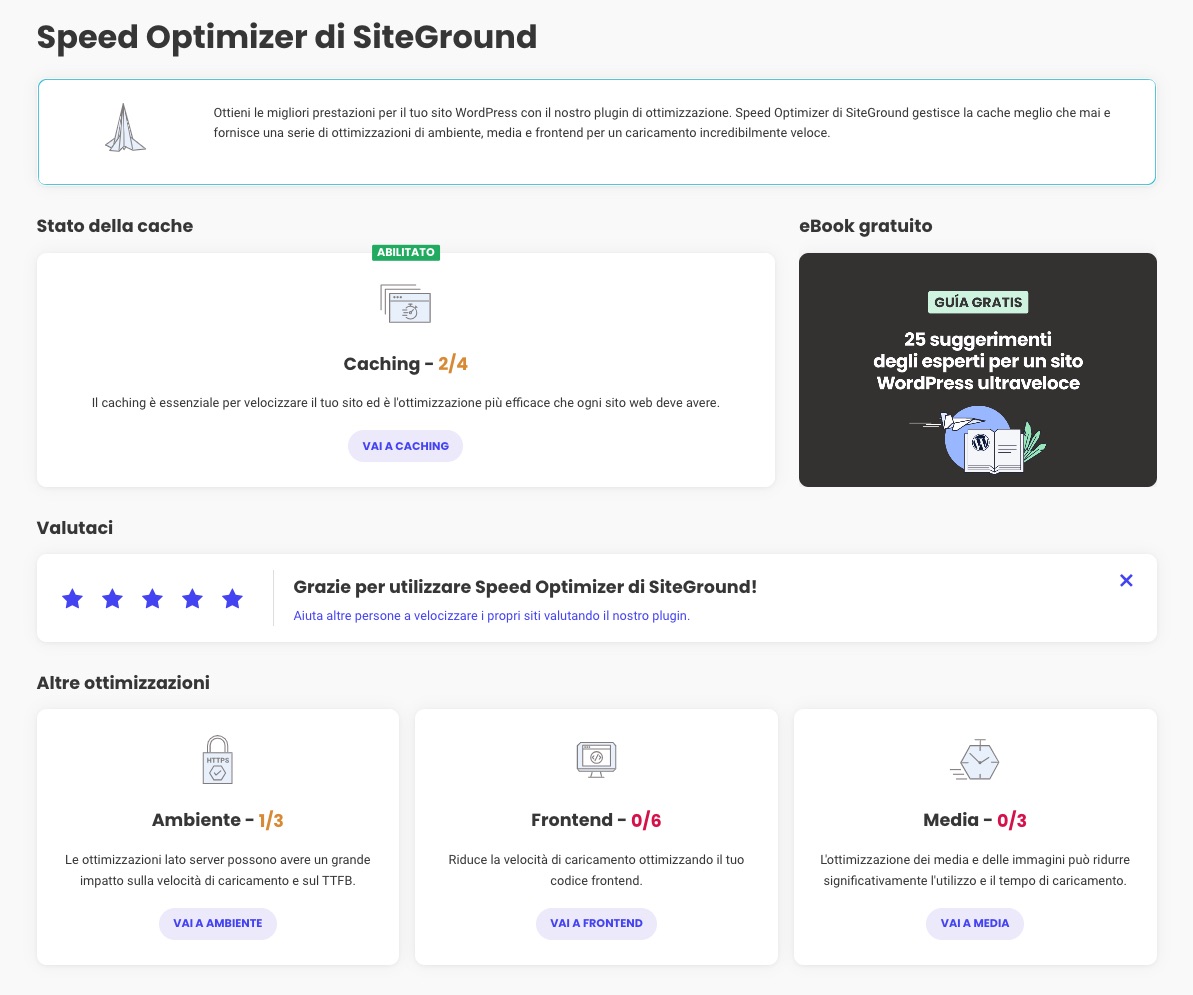The image size is (1193, 995).
Task: Click the intro banner description paragraph
Action: coord(662,122)
